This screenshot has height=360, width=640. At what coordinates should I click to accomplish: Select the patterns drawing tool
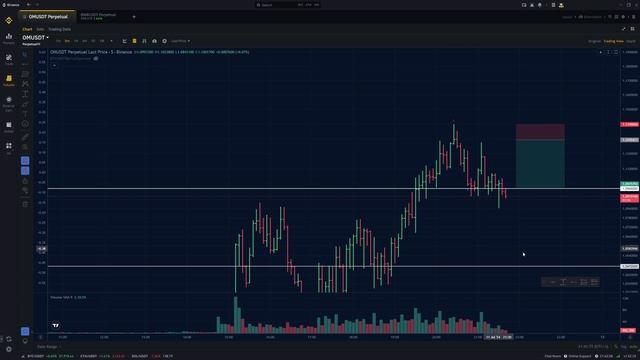pyautogui.click(x=25, y=84)
